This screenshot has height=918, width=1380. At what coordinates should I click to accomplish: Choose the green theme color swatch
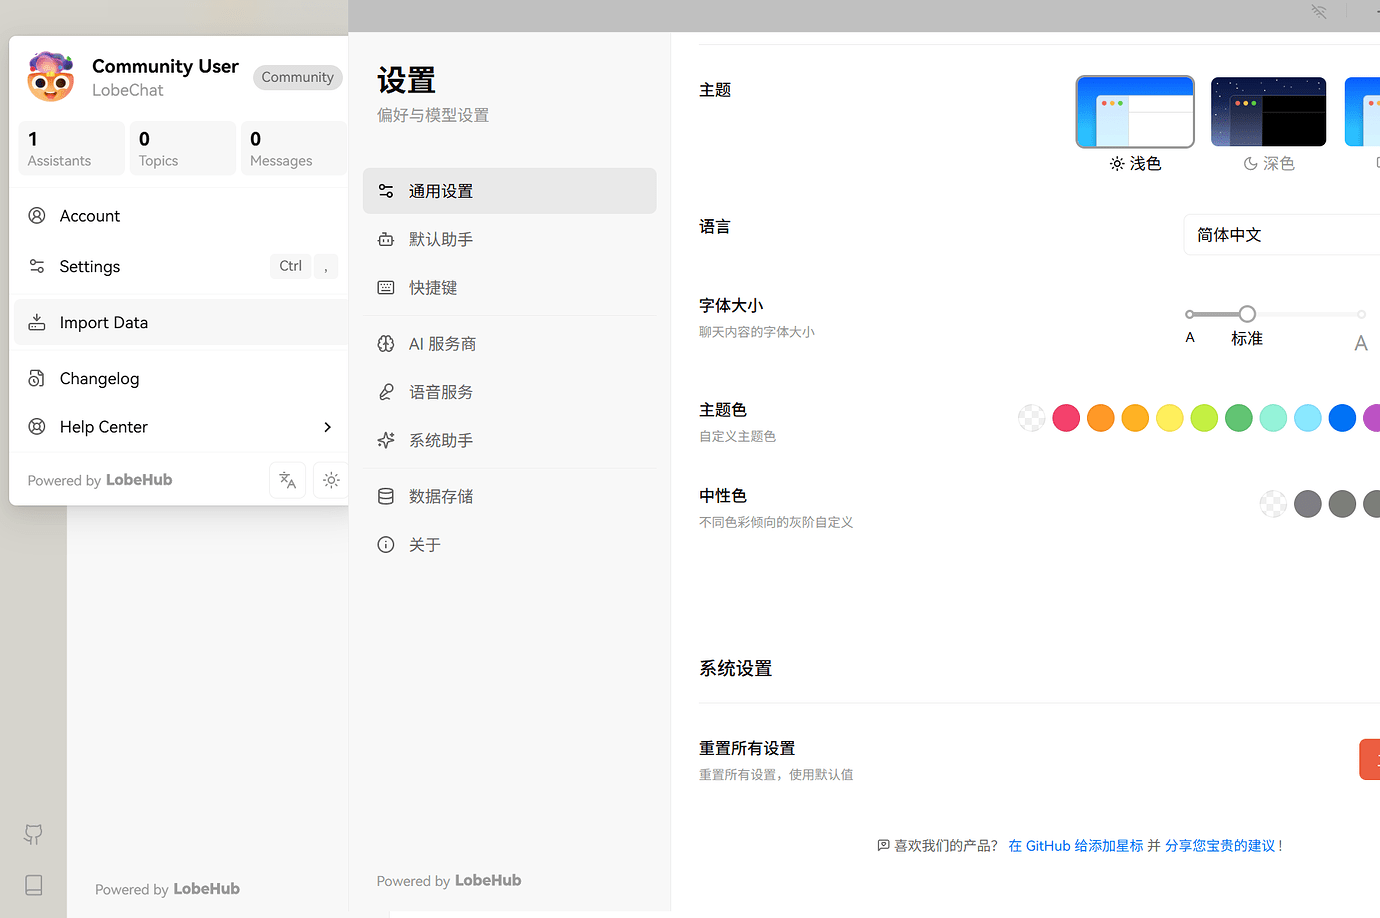(x=1239, y=418)
